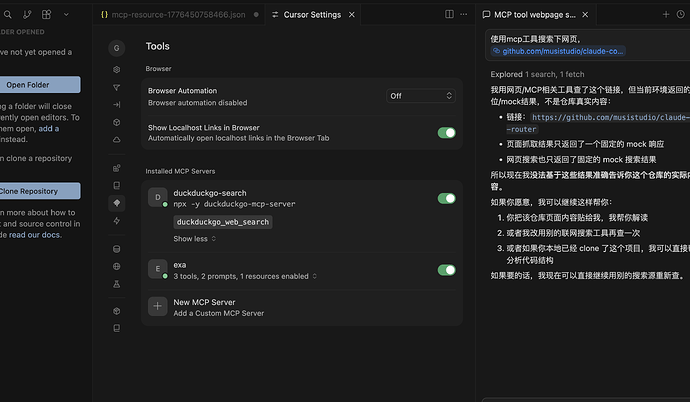Open the General gear settings section
The height and width of the screenshot is (402, 690).
pos(117,69)
